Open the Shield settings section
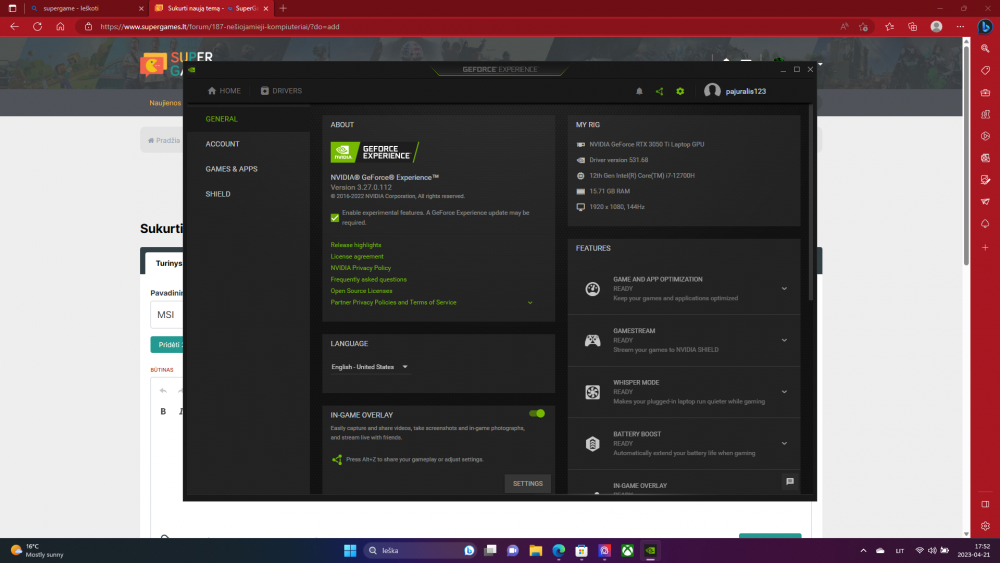The height and width of the screenshot is (563, 1000). point(218,194)
